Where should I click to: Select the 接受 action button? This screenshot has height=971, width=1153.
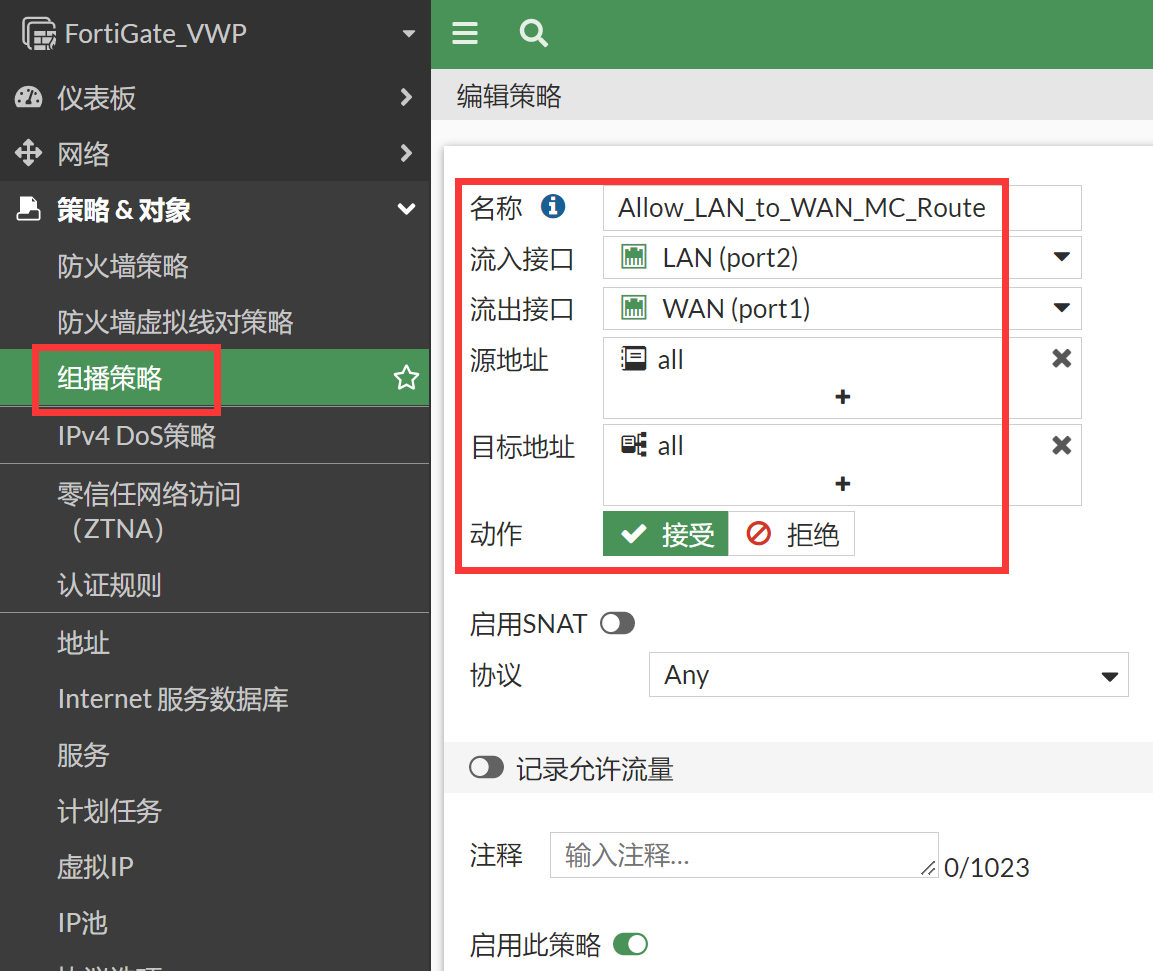(666, 535)
